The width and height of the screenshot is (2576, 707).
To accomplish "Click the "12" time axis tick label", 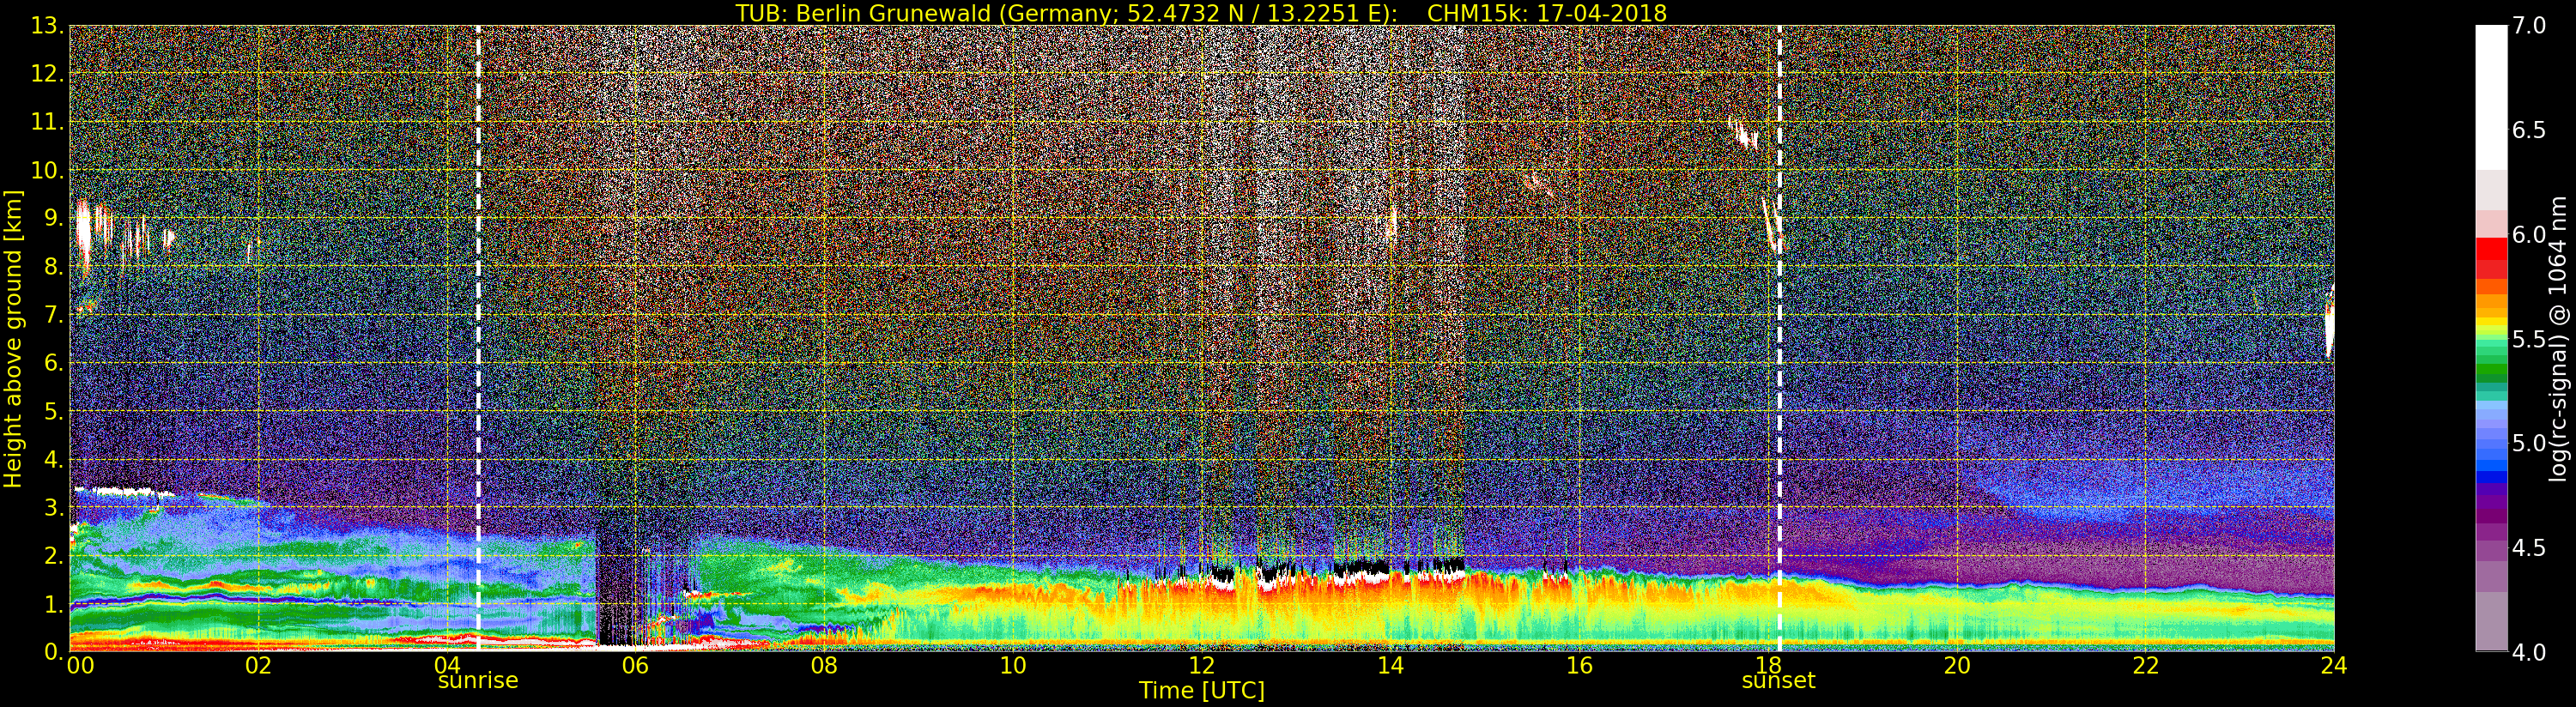I will tap(1202, 666).
